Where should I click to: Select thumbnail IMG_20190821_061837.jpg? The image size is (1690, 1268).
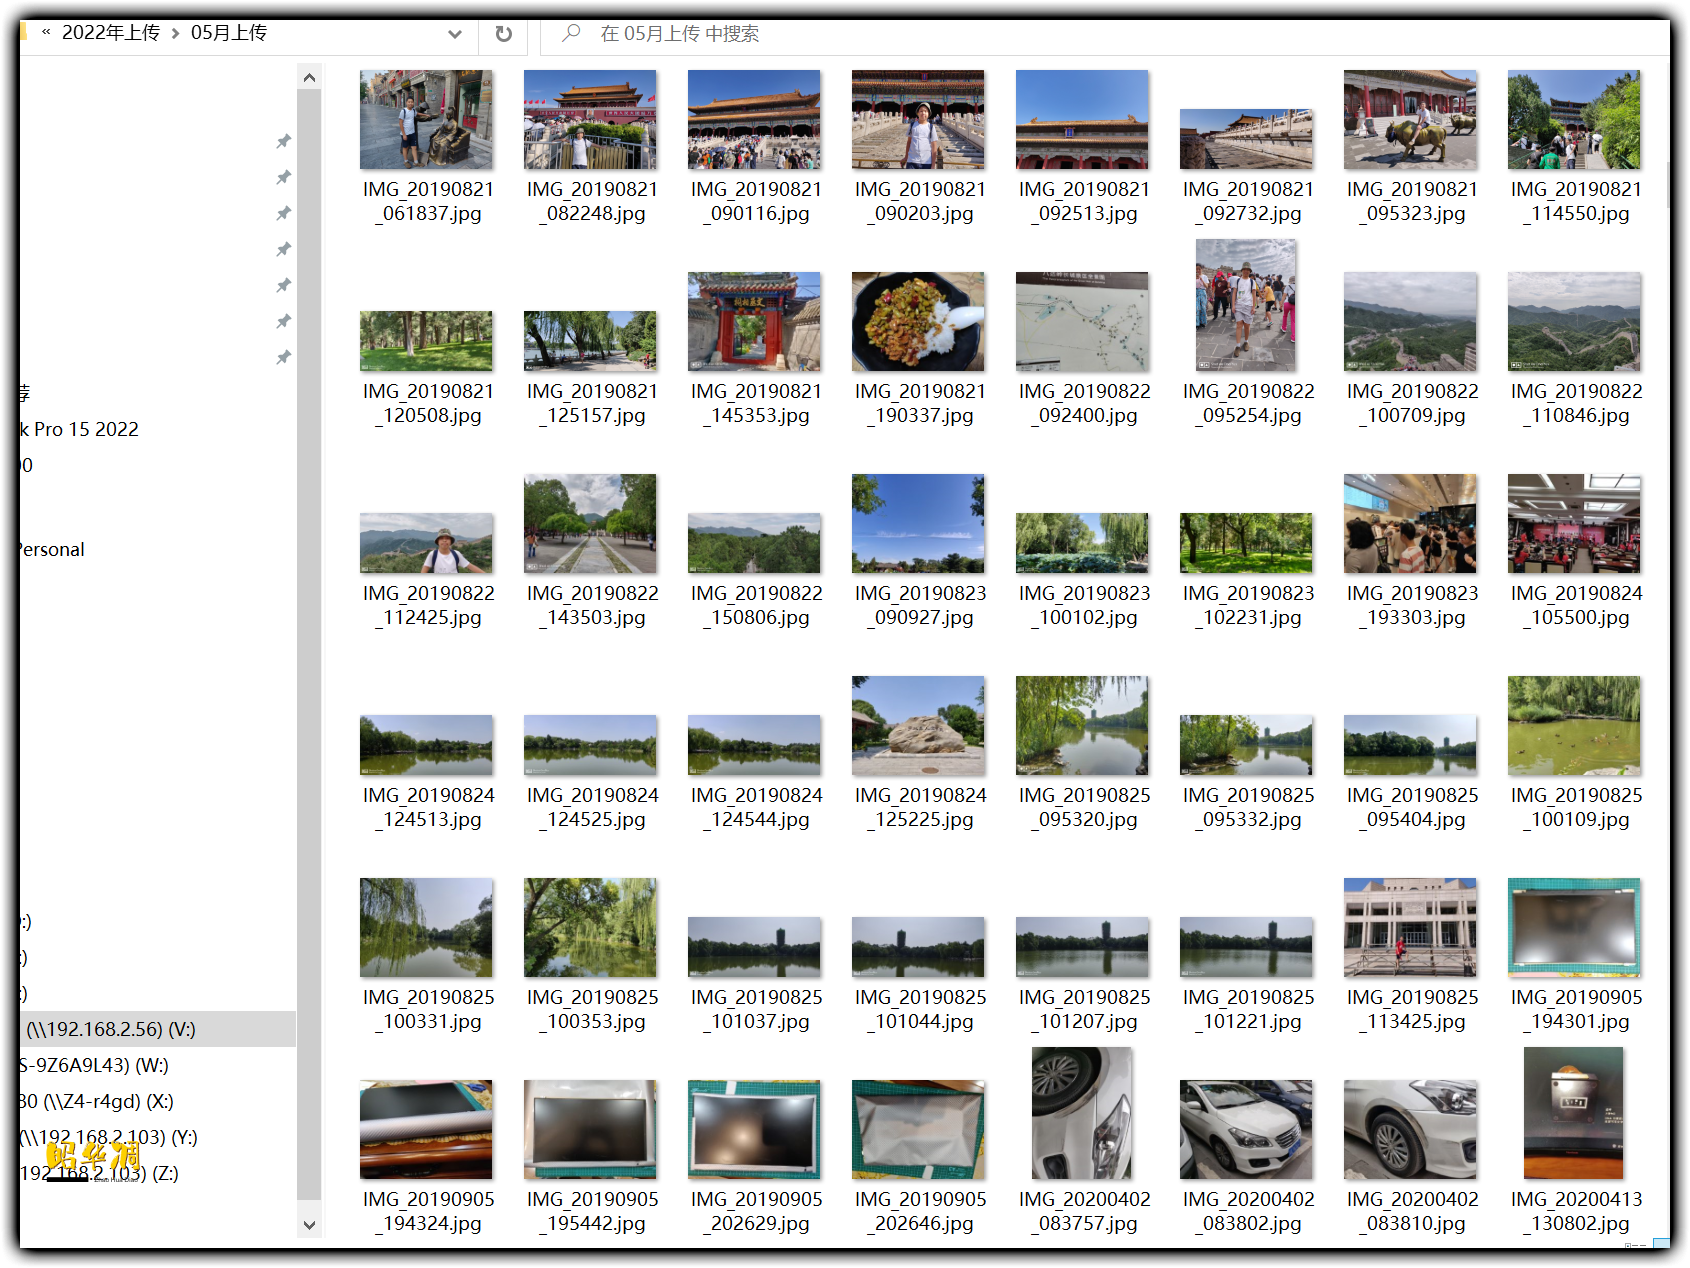427,119
